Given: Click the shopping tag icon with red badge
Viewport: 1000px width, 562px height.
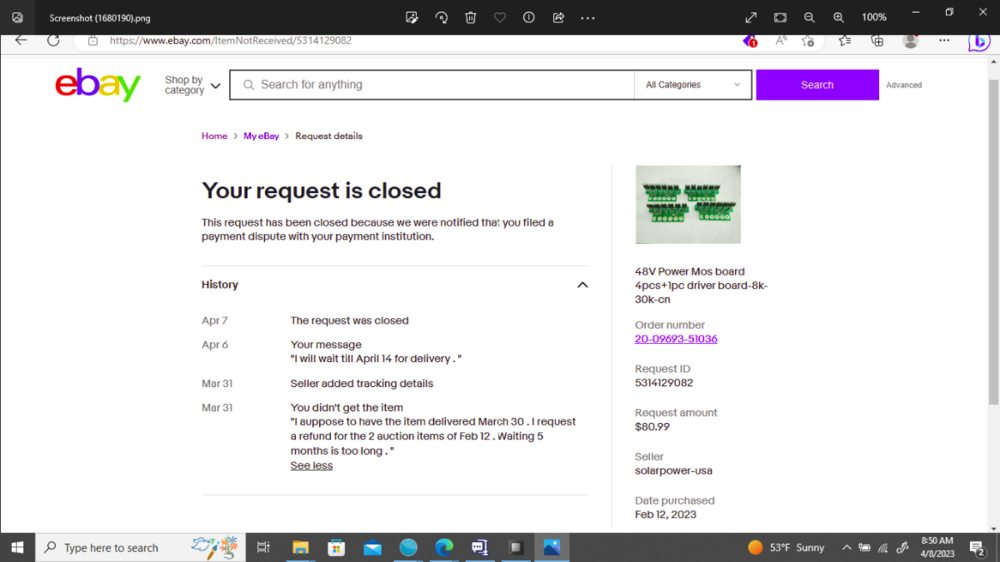Looking at the screenshot, I should tap(750, 41).
